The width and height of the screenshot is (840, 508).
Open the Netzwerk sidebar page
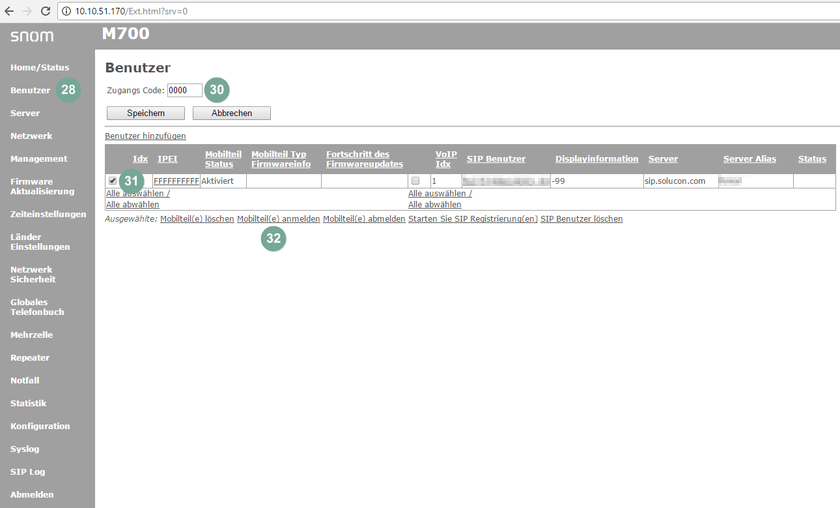pyautogui.click(x=31, y=136)
